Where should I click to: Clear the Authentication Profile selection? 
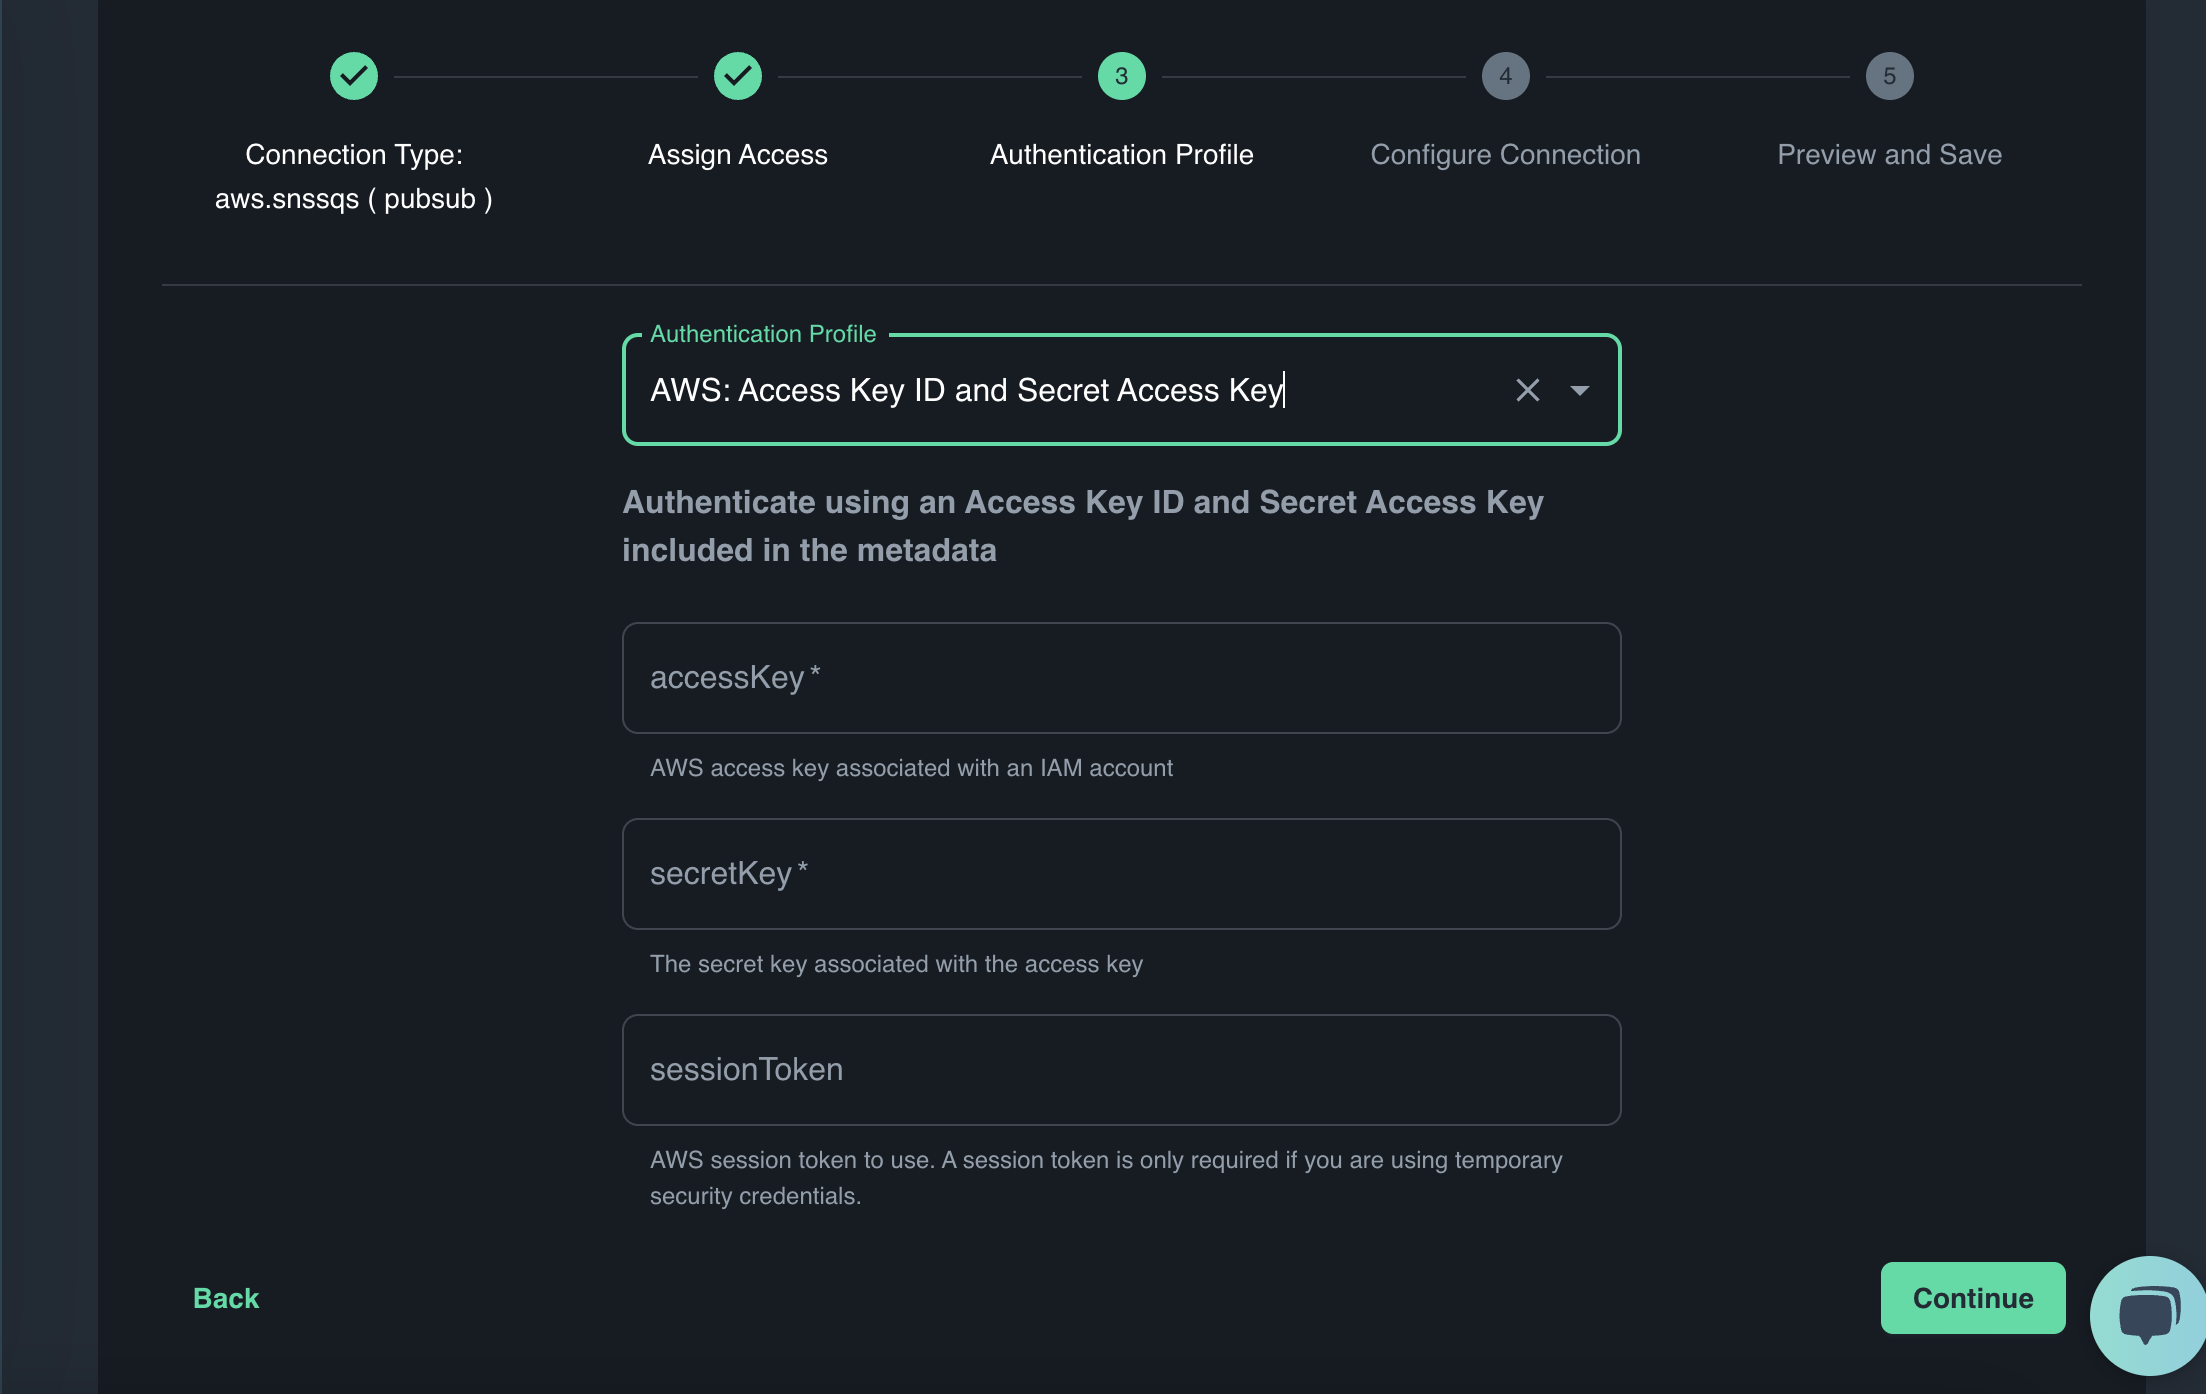1527,390
